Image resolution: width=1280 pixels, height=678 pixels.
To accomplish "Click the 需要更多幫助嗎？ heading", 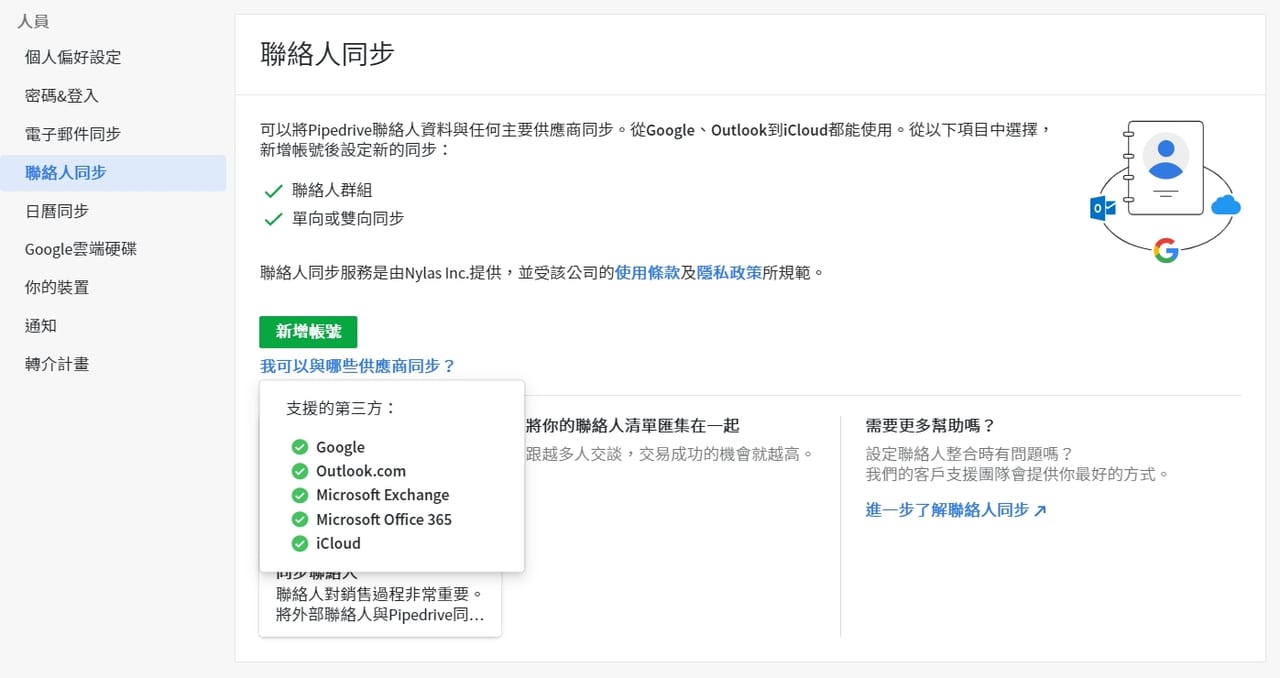I will pyautogui.click(x=931, y=426).
